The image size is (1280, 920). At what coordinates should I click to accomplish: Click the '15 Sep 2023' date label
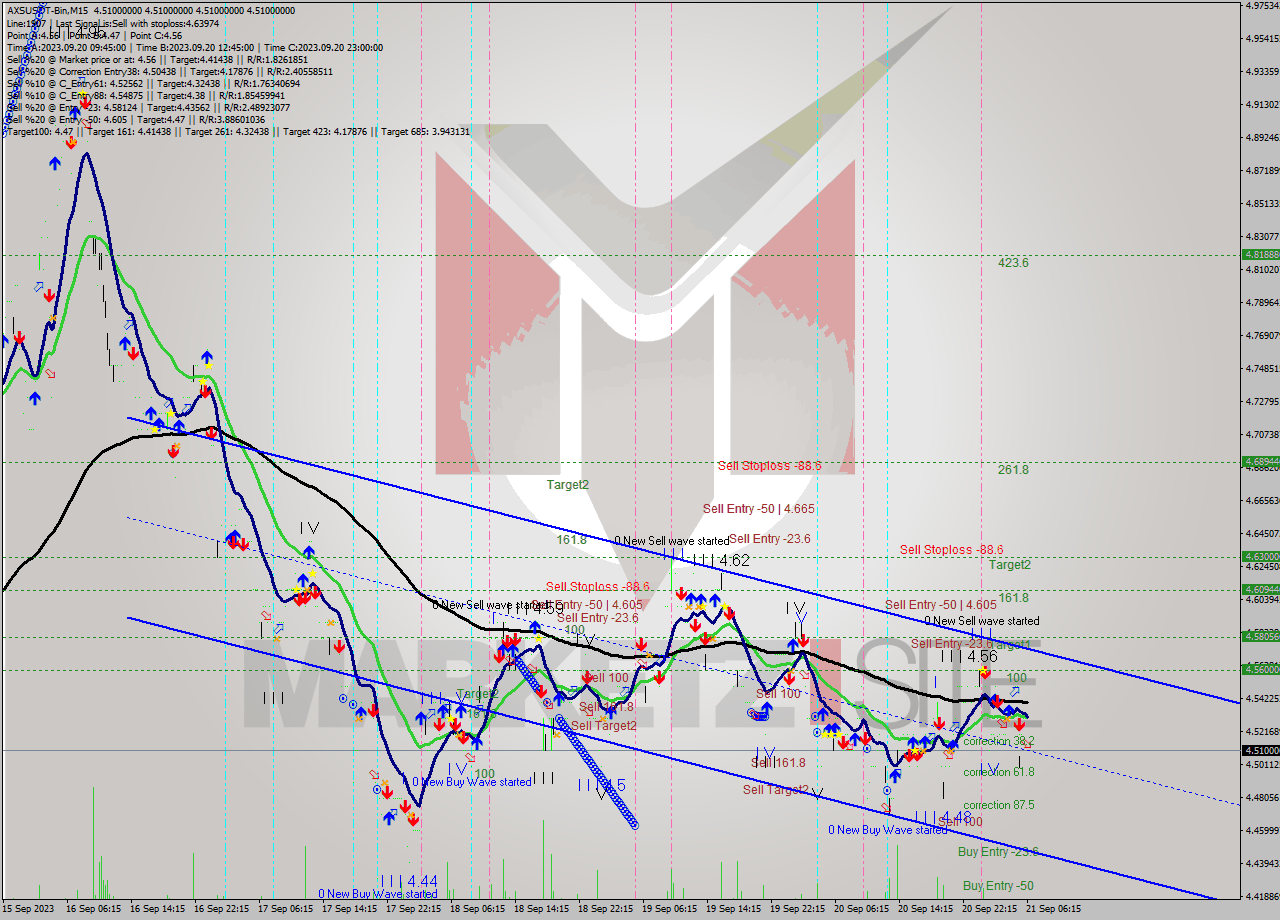coord(30,909)
